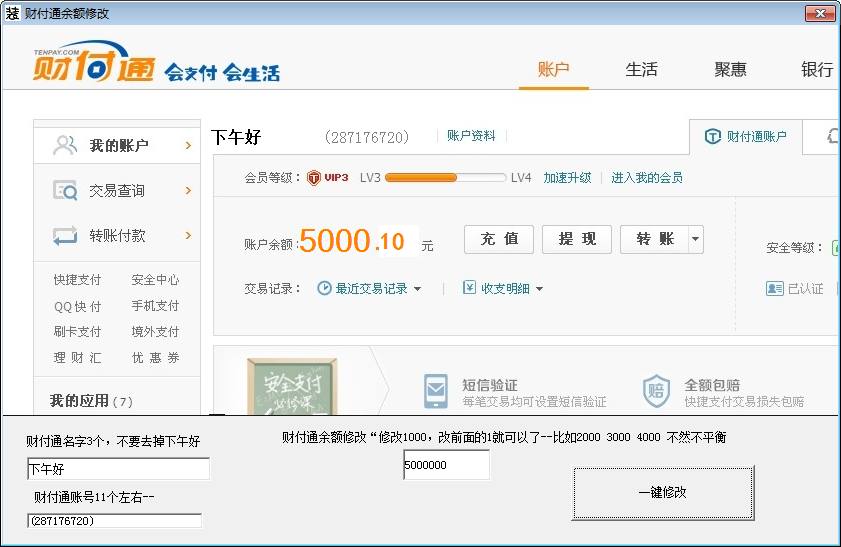Open 交易查询 sidebar menu item
Image resolution: width=841 pixels, height=547 pixels.
117,190
